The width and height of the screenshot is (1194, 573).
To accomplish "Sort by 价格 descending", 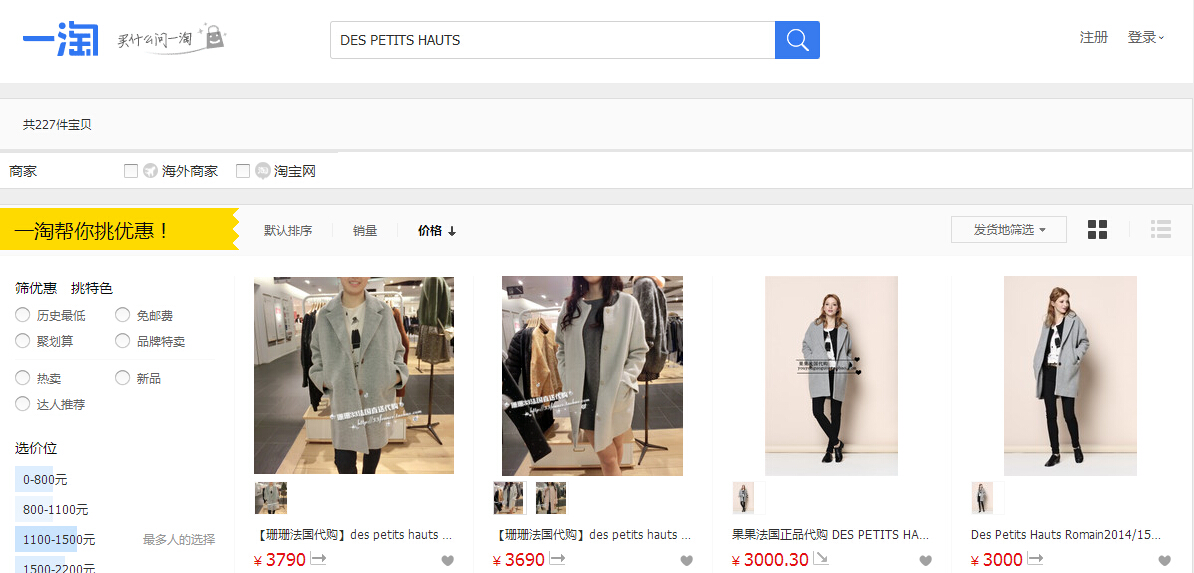I will tap(437, 231).
